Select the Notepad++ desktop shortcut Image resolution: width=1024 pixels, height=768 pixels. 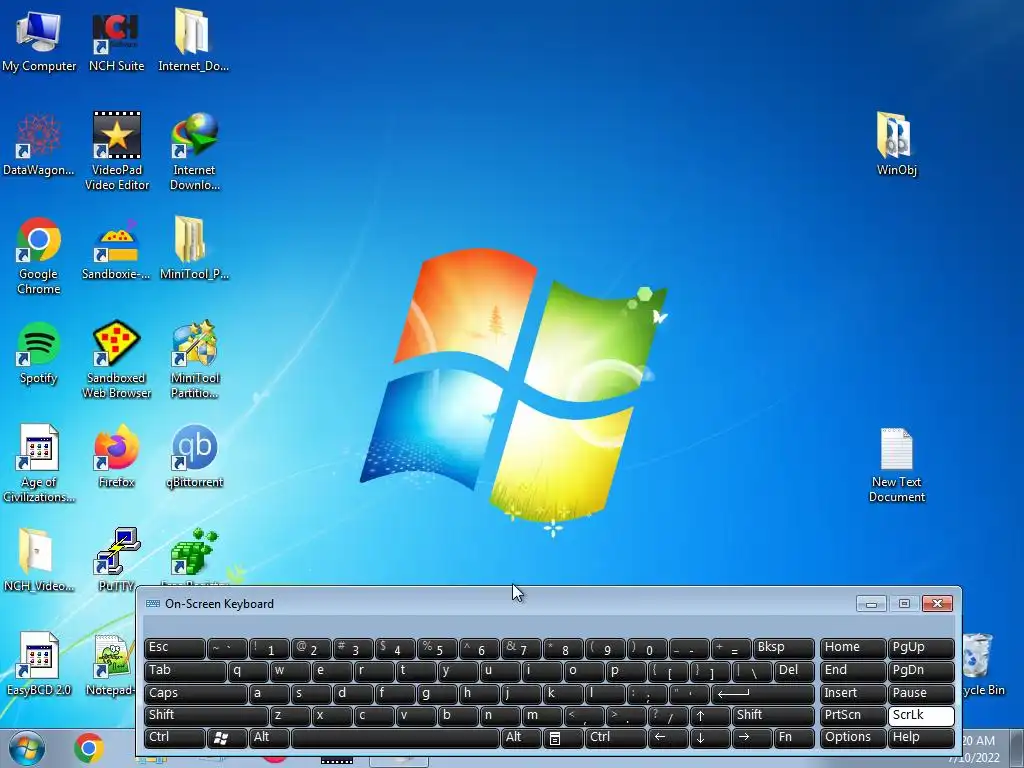[111, 664]
